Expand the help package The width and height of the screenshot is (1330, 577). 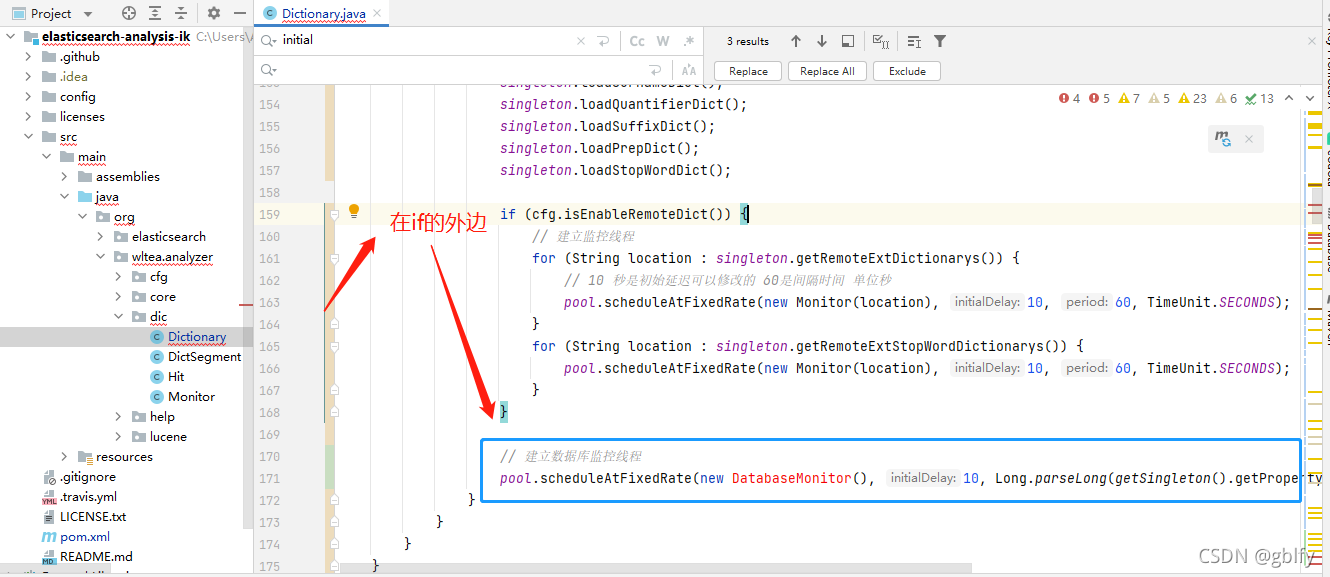click(118, 417)
